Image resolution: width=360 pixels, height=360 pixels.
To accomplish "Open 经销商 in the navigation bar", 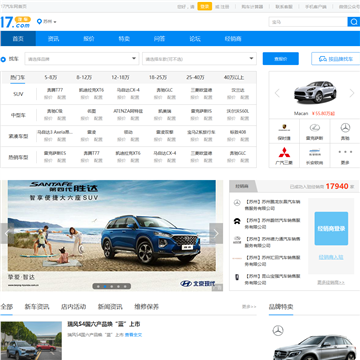I will tap(233, 39).
